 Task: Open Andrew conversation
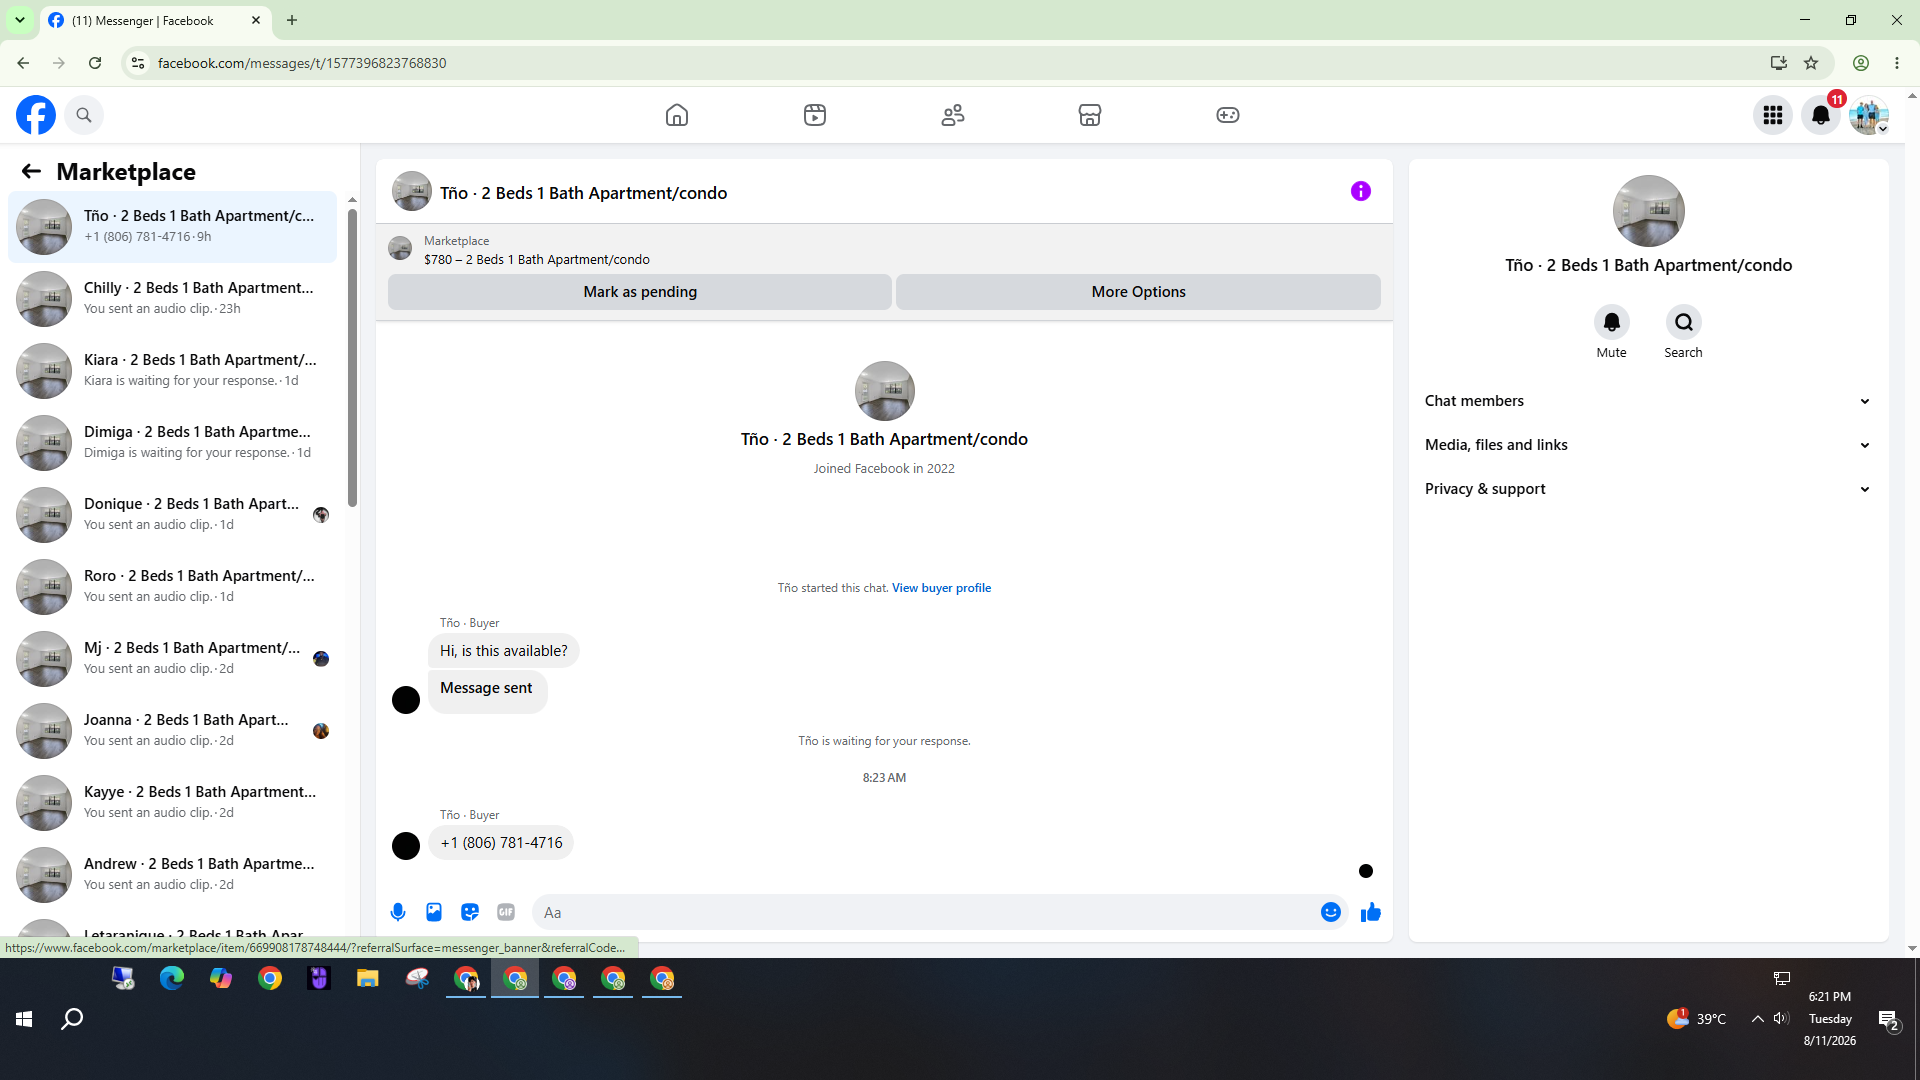[x=173, y=875]
